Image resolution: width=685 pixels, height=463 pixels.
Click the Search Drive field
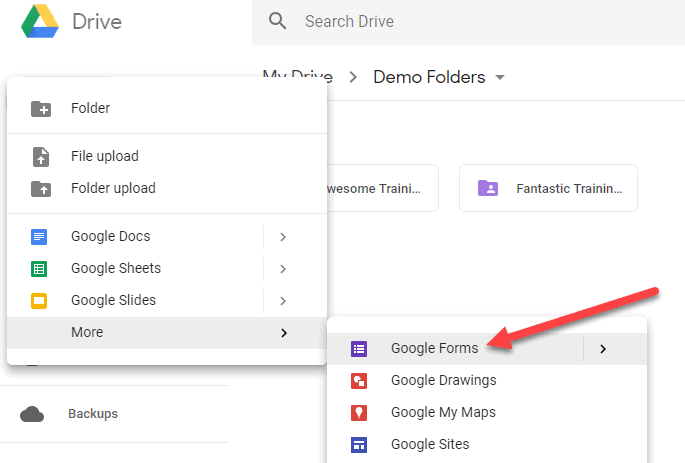(468, 21)
